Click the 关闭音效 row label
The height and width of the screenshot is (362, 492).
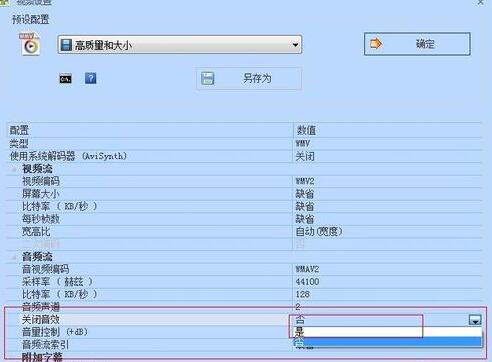click(41, 320)
